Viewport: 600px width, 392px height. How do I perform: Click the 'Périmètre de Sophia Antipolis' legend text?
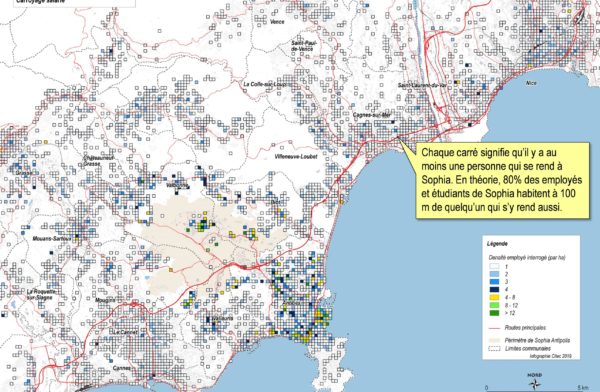tap(537, 340)
